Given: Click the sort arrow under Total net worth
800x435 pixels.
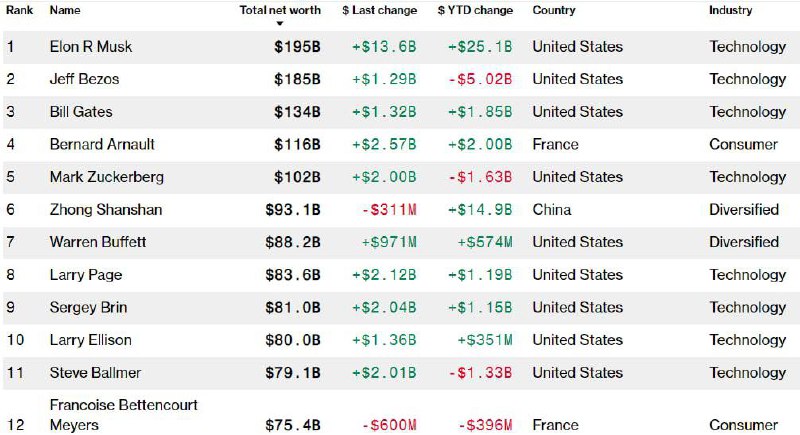Looking at the screenshot, I should pos(280,23).
